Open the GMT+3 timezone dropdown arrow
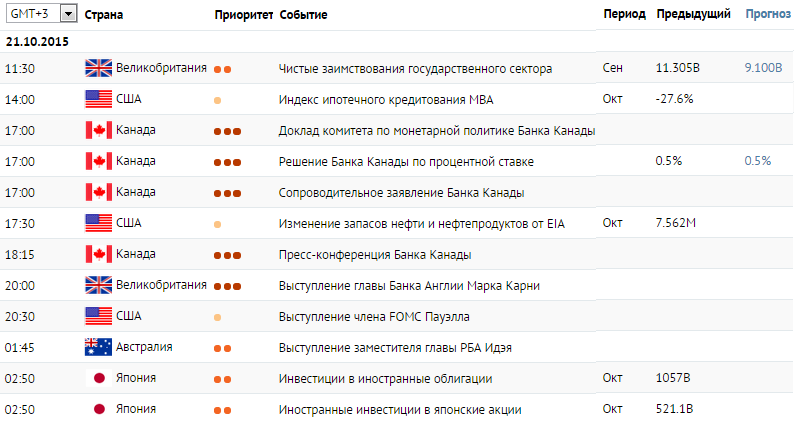This screenshot has width=795, height=424. tap(68, 14)
